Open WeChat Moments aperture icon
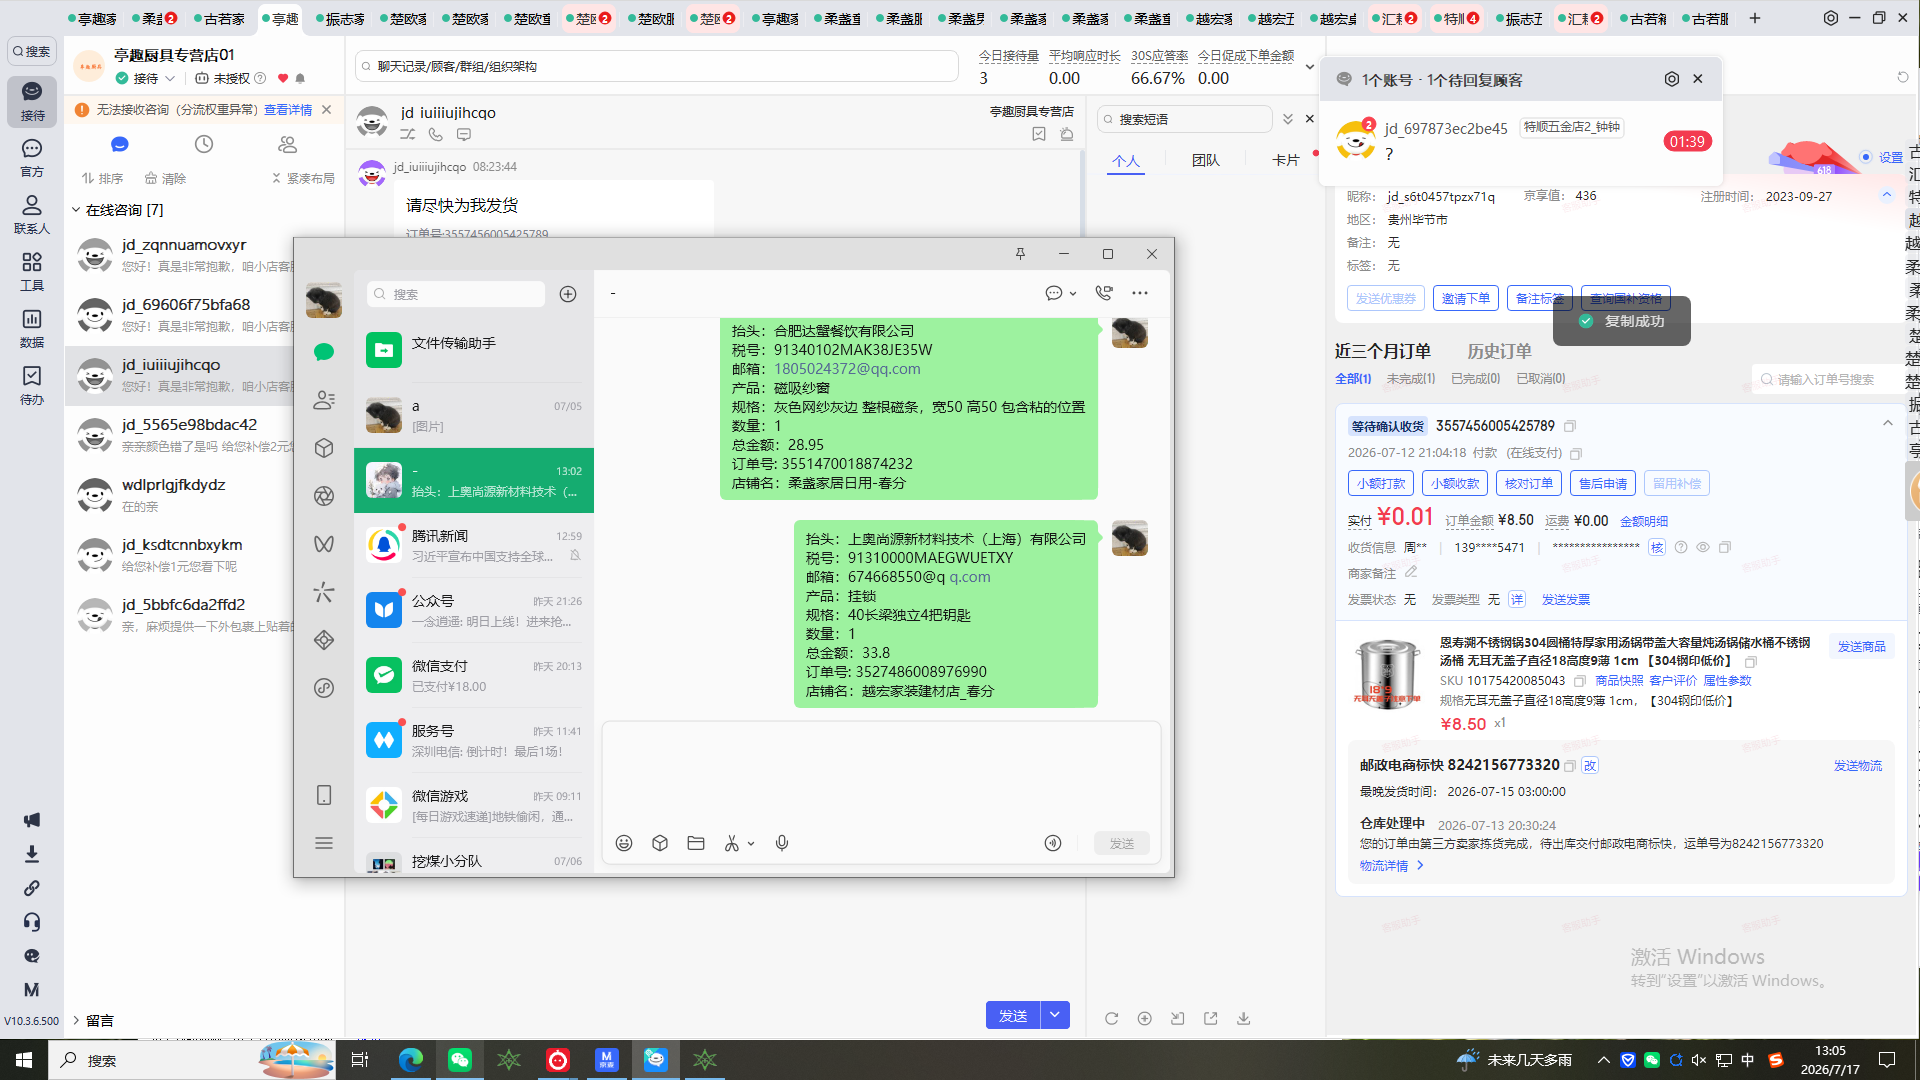1920x1080 pixels. [324, 496]
